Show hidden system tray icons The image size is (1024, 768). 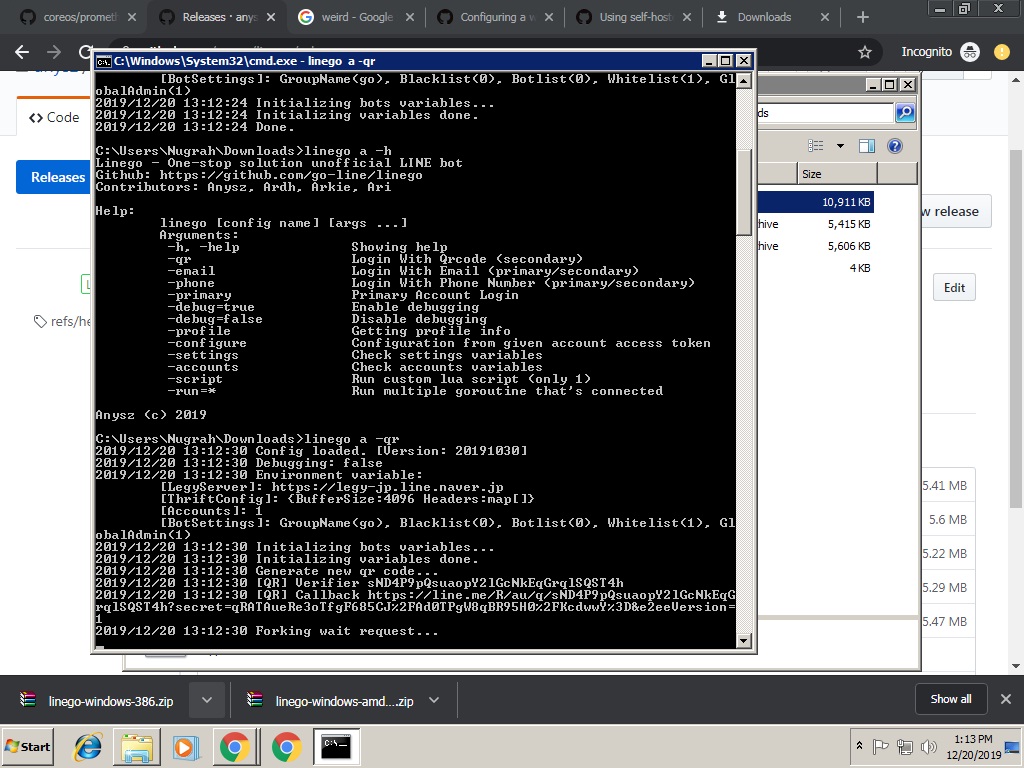pos(859,745)
